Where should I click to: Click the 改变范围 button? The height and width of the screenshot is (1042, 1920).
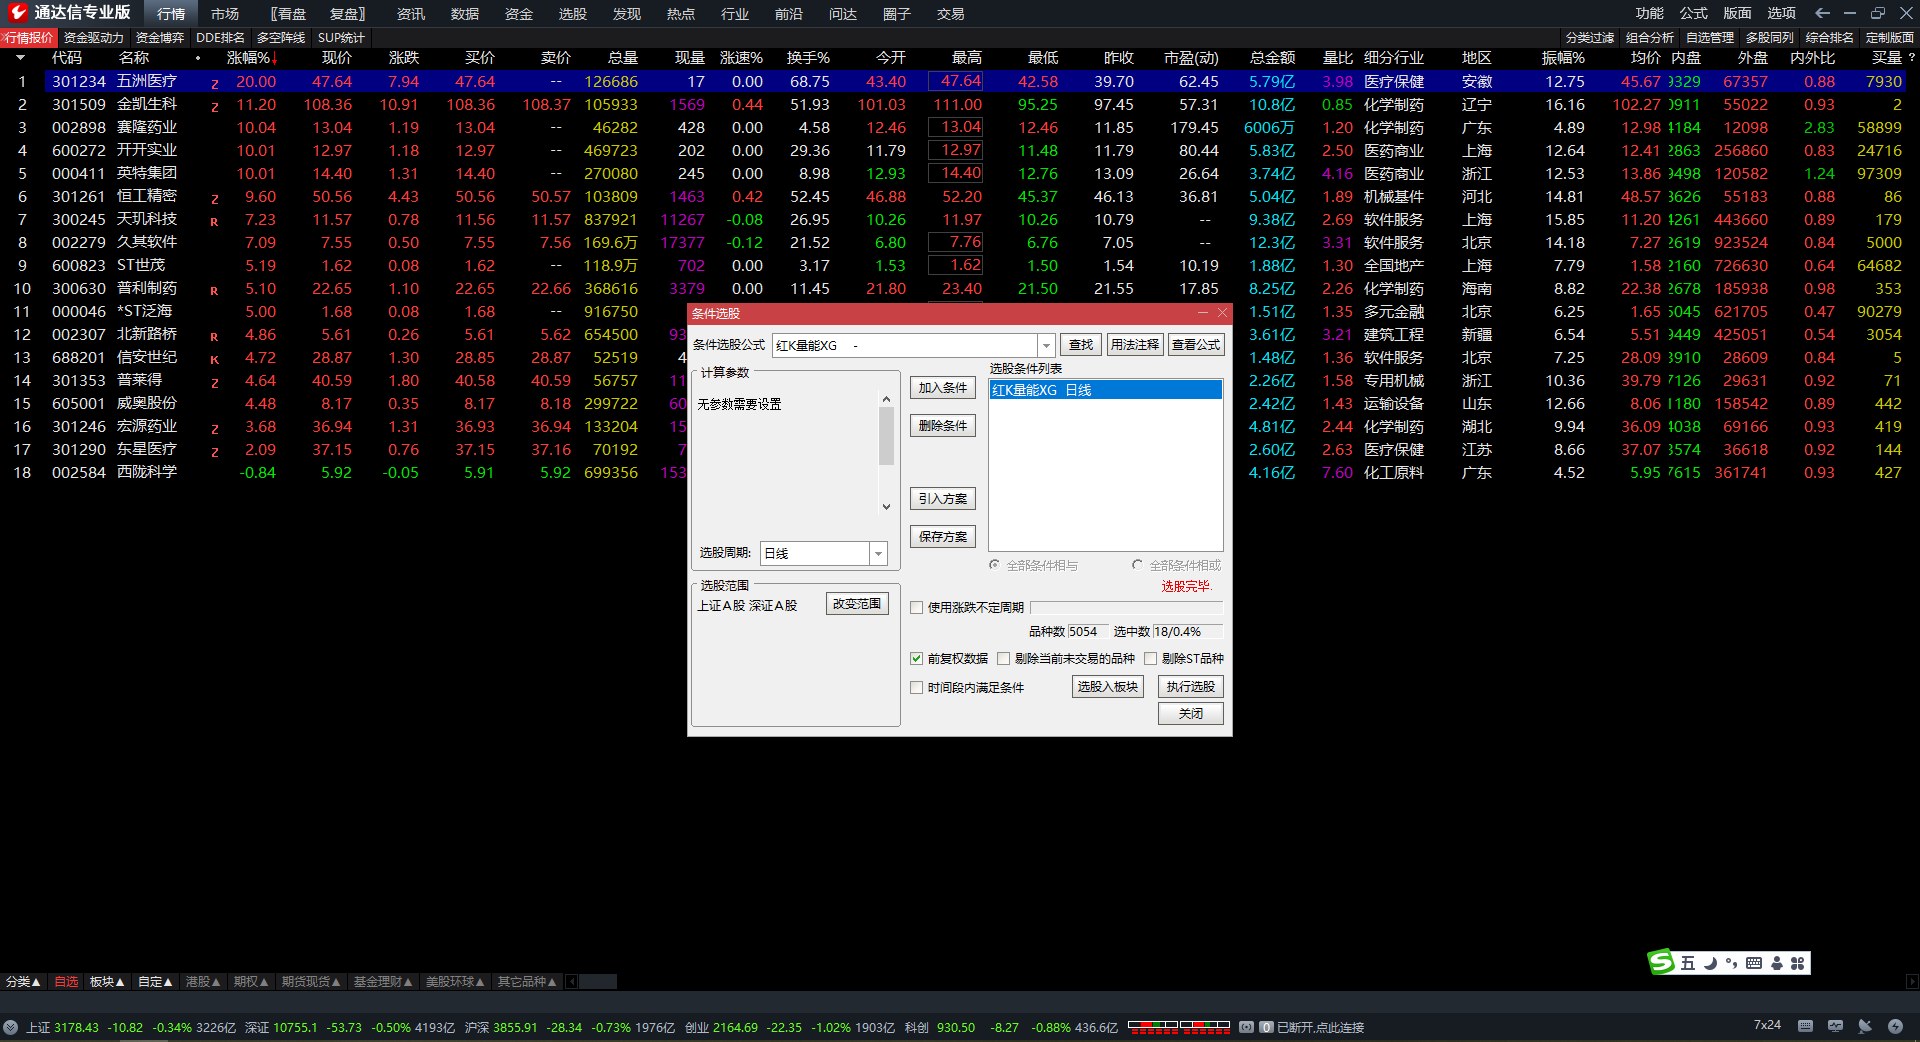pos(857,604)
